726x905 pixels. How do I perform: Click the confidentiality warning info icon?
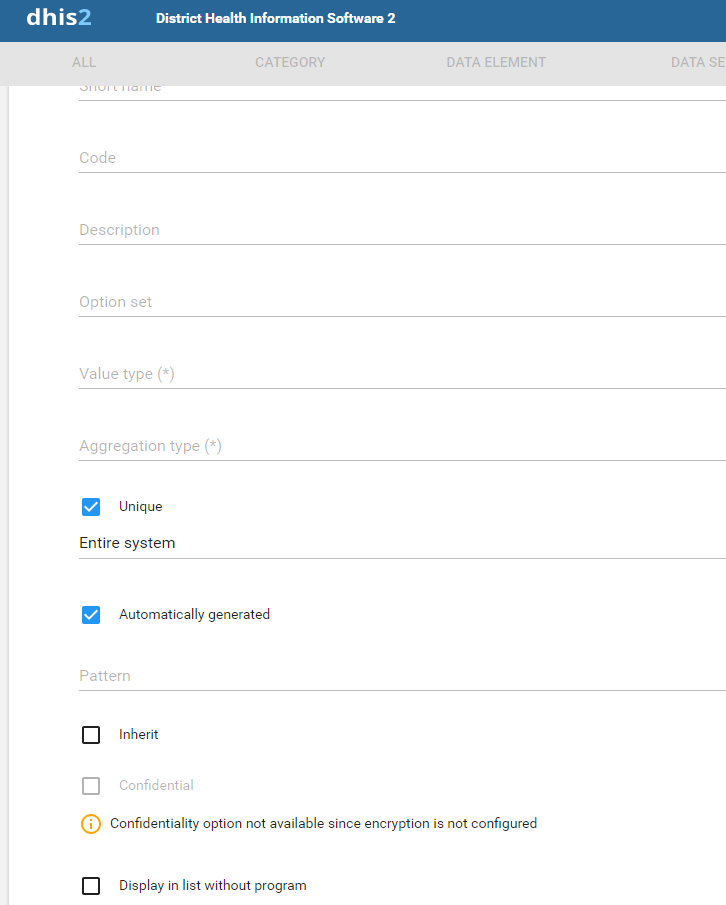[91, 824]
